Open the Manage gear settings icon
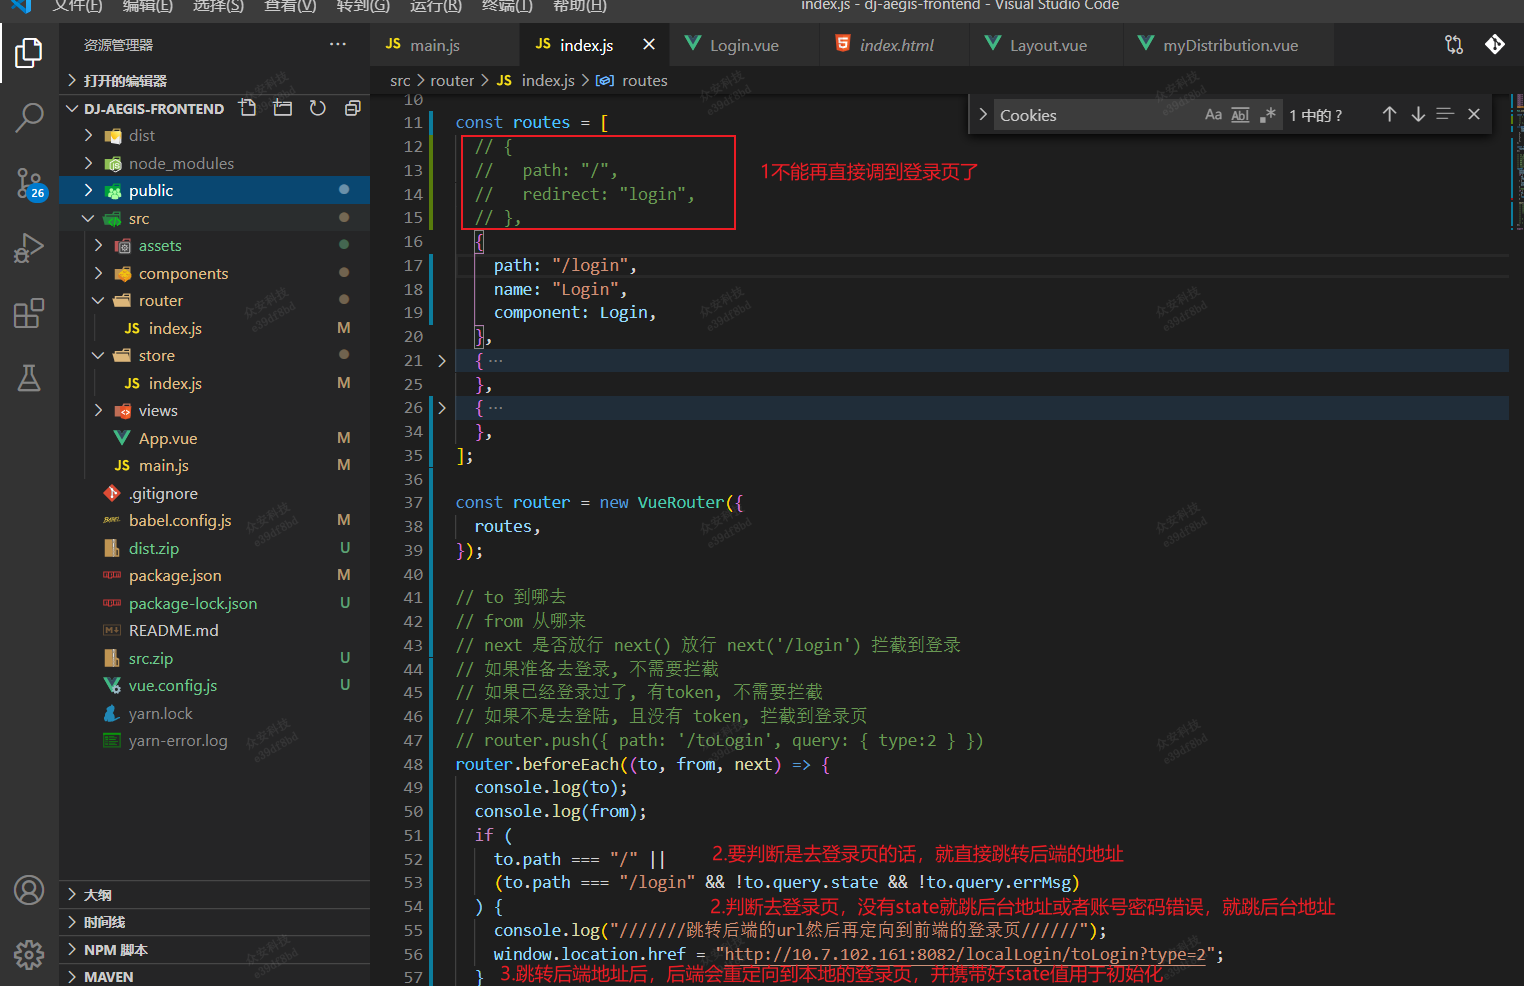Image resolution: width=1524 pixels, height=986 pixels. pyautogui.click(x=29, y=955)
